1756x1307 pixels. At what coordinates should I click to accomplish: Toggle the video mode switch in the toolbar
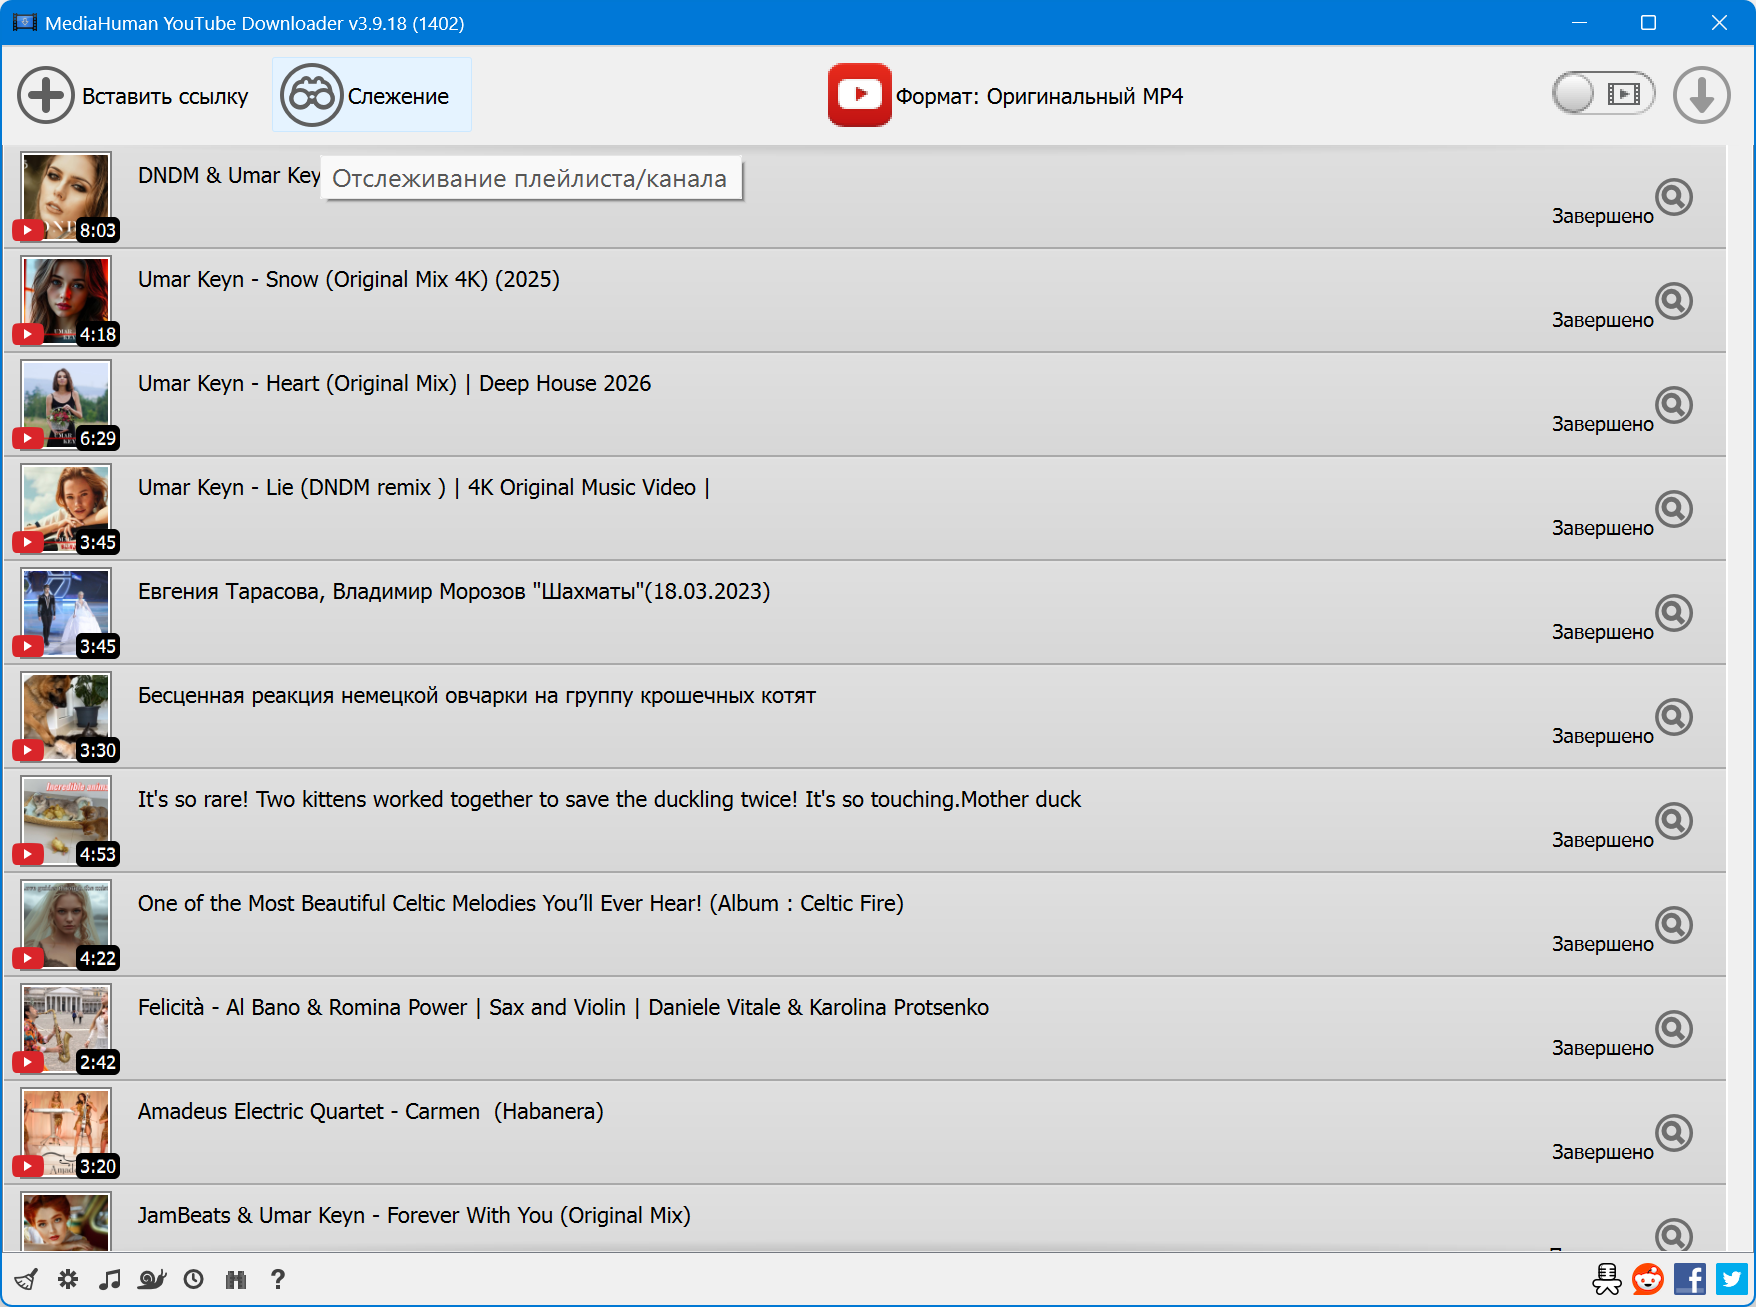click(1603, 94)
